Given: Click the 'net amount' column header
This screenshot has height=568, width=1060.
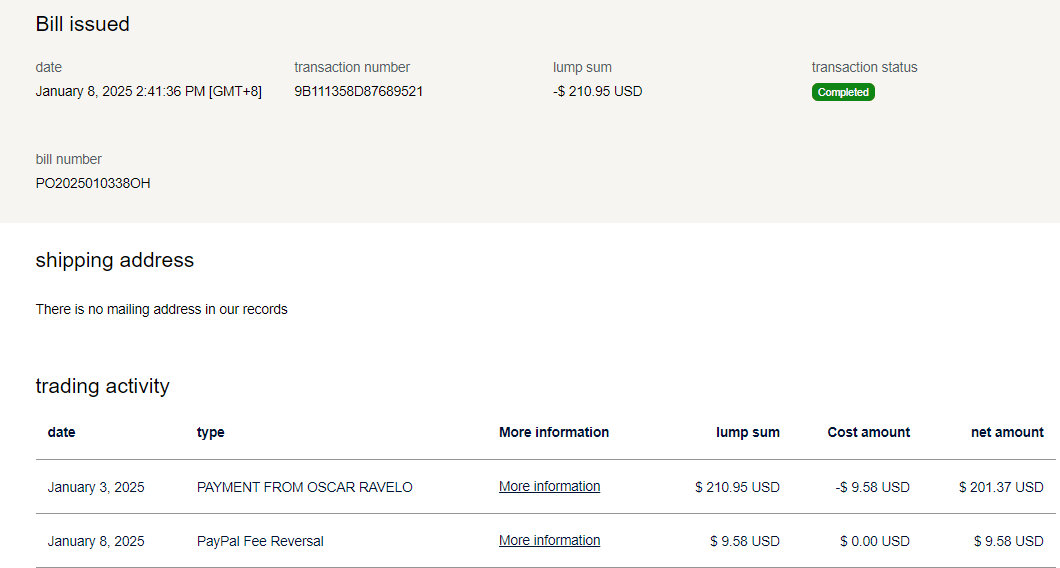Looking at the screenshot, I should click(x=1006, y=433).
